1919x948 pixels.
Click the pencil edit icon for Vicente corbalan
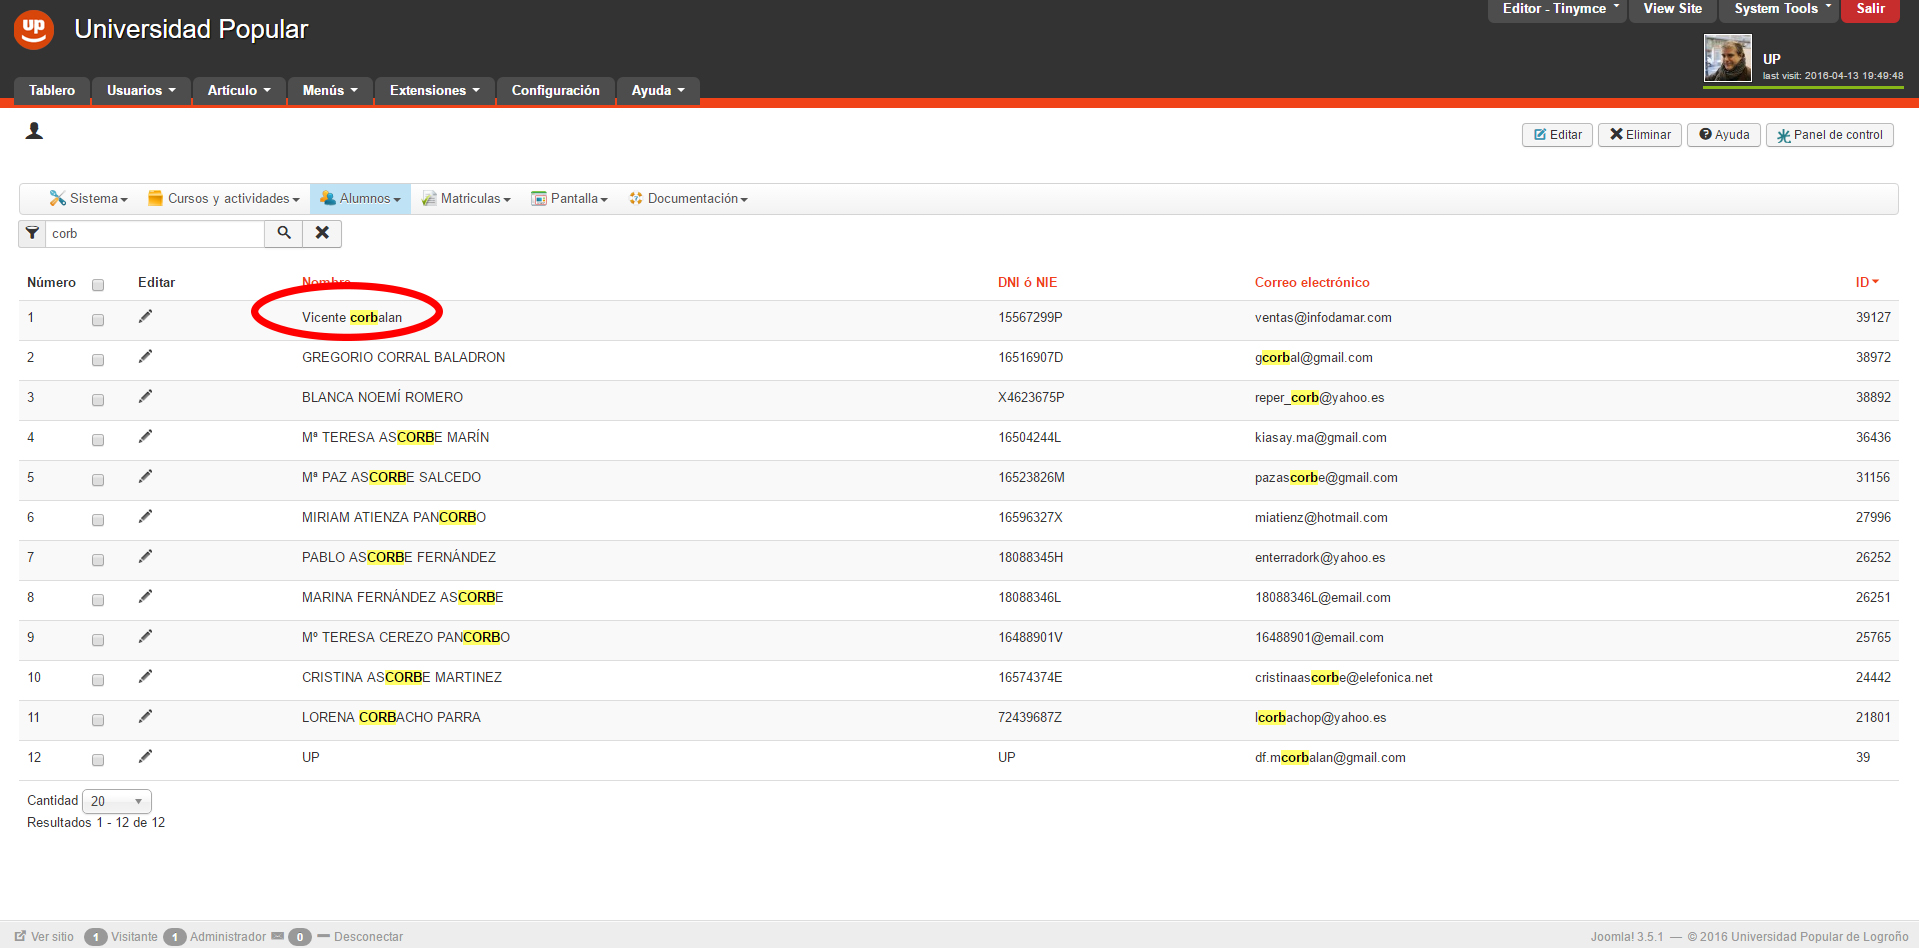coord(145,317)
